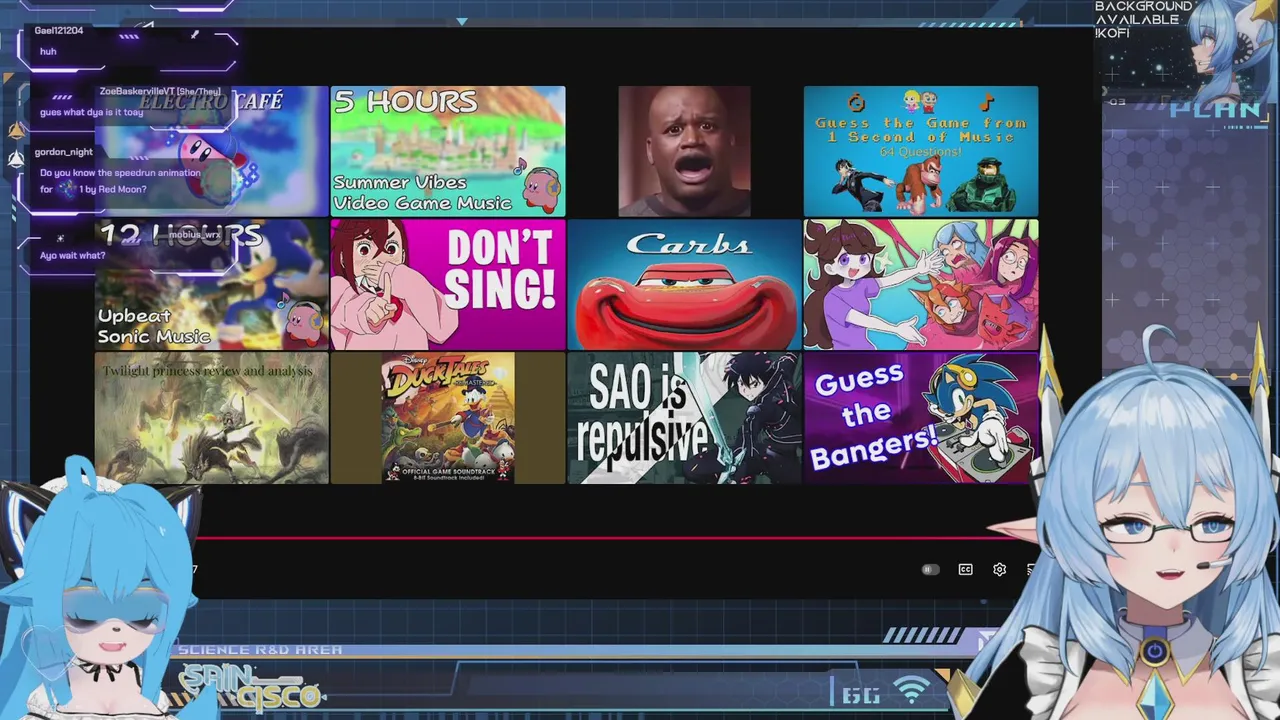Open the 'DON'T SING!' video thumbnail
Viewport: 1280px width, 720px height.
448,284
